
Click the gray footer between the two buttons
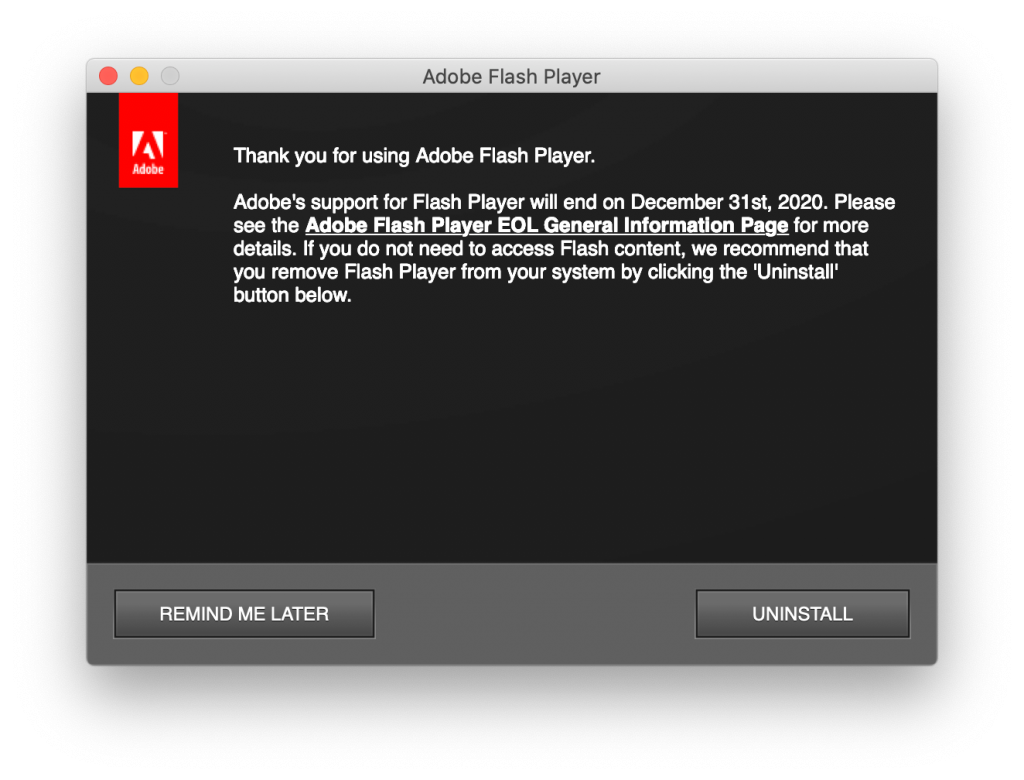pyautogui.click(x=535, y=614)
